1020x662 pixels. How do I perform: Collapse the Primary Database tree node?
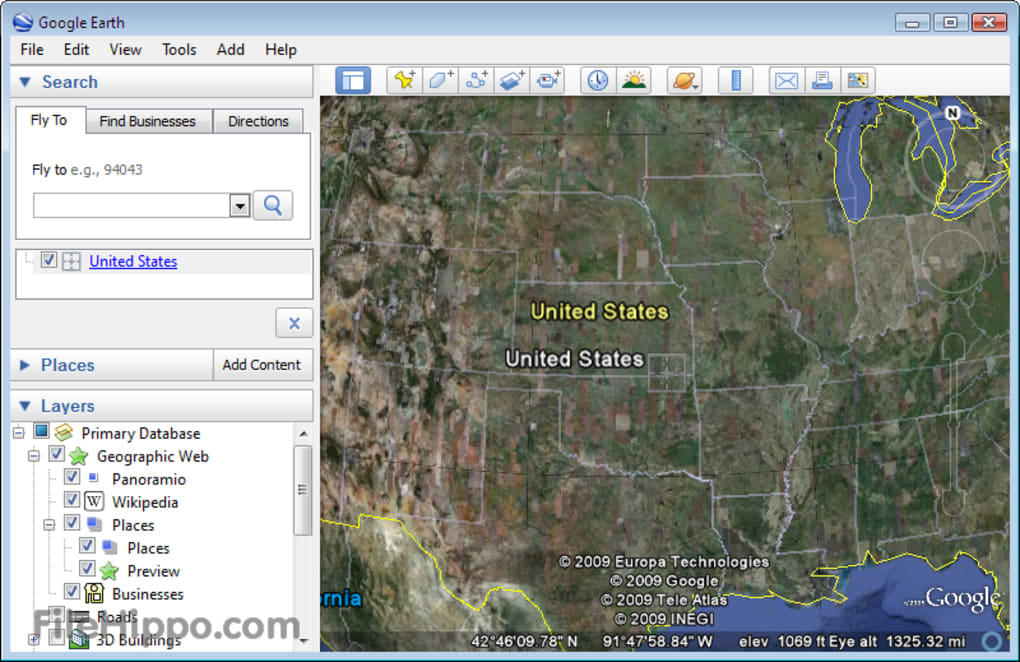[19, 432]
